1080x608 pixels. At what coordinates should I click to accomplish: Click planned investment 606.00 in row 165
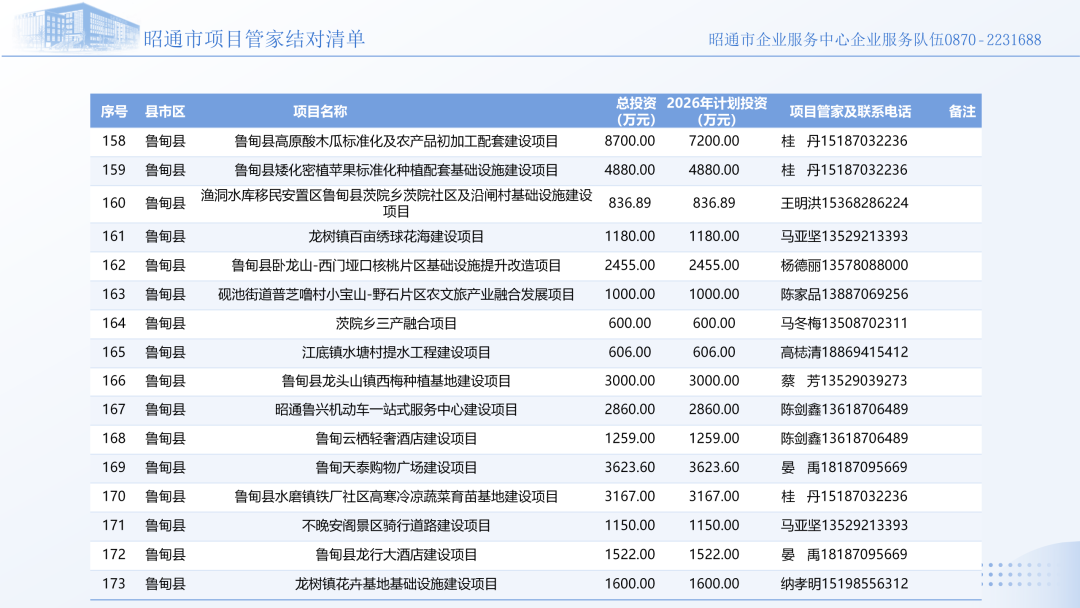[714, 352]
